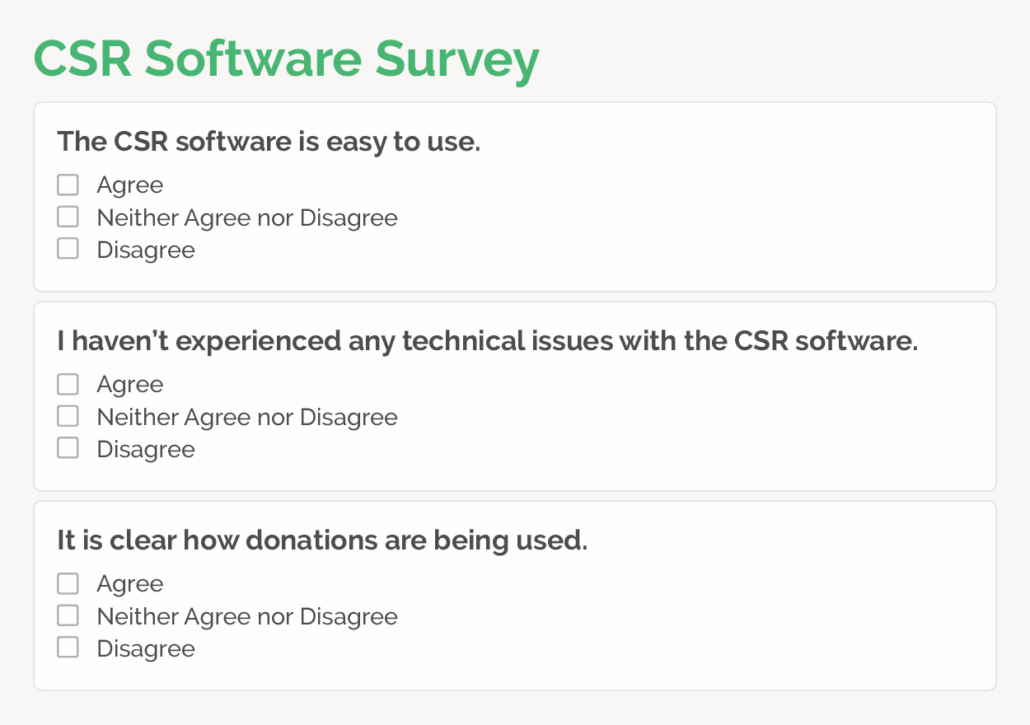
Task: Check Agree for donation clarity question
Action: 67,582
